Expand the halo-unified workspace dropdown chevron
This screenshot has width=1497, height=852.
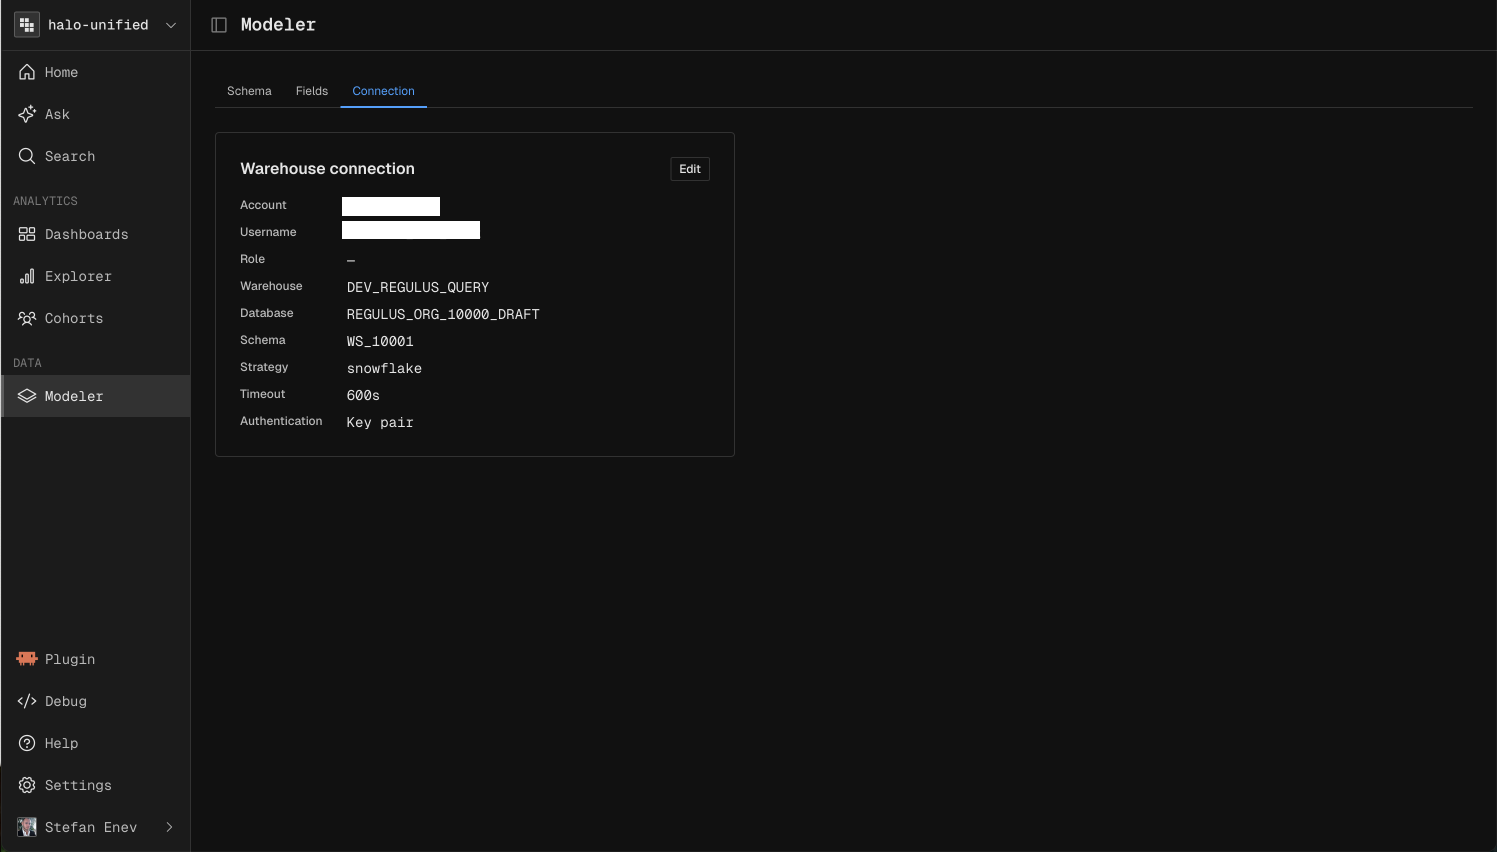171,25
